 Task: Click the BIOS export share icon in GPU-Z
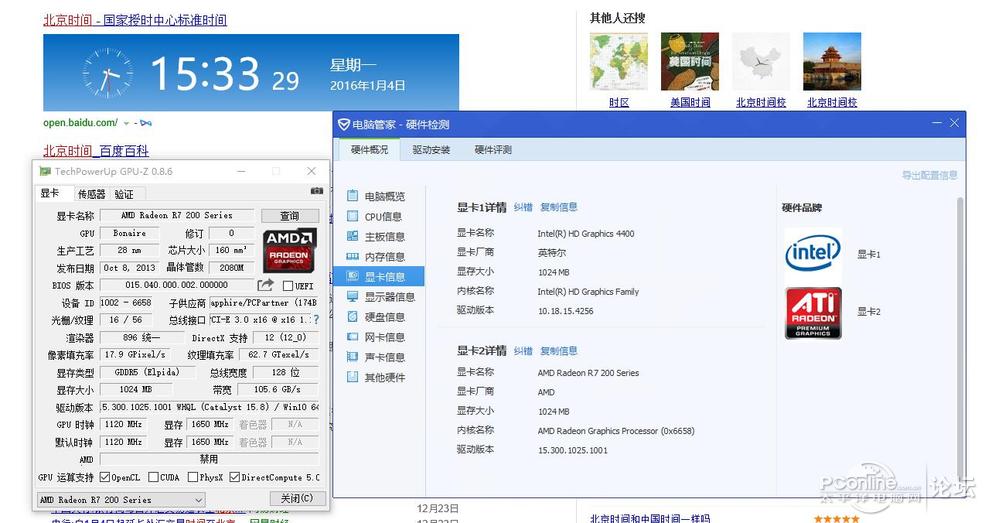coord(266,285)
